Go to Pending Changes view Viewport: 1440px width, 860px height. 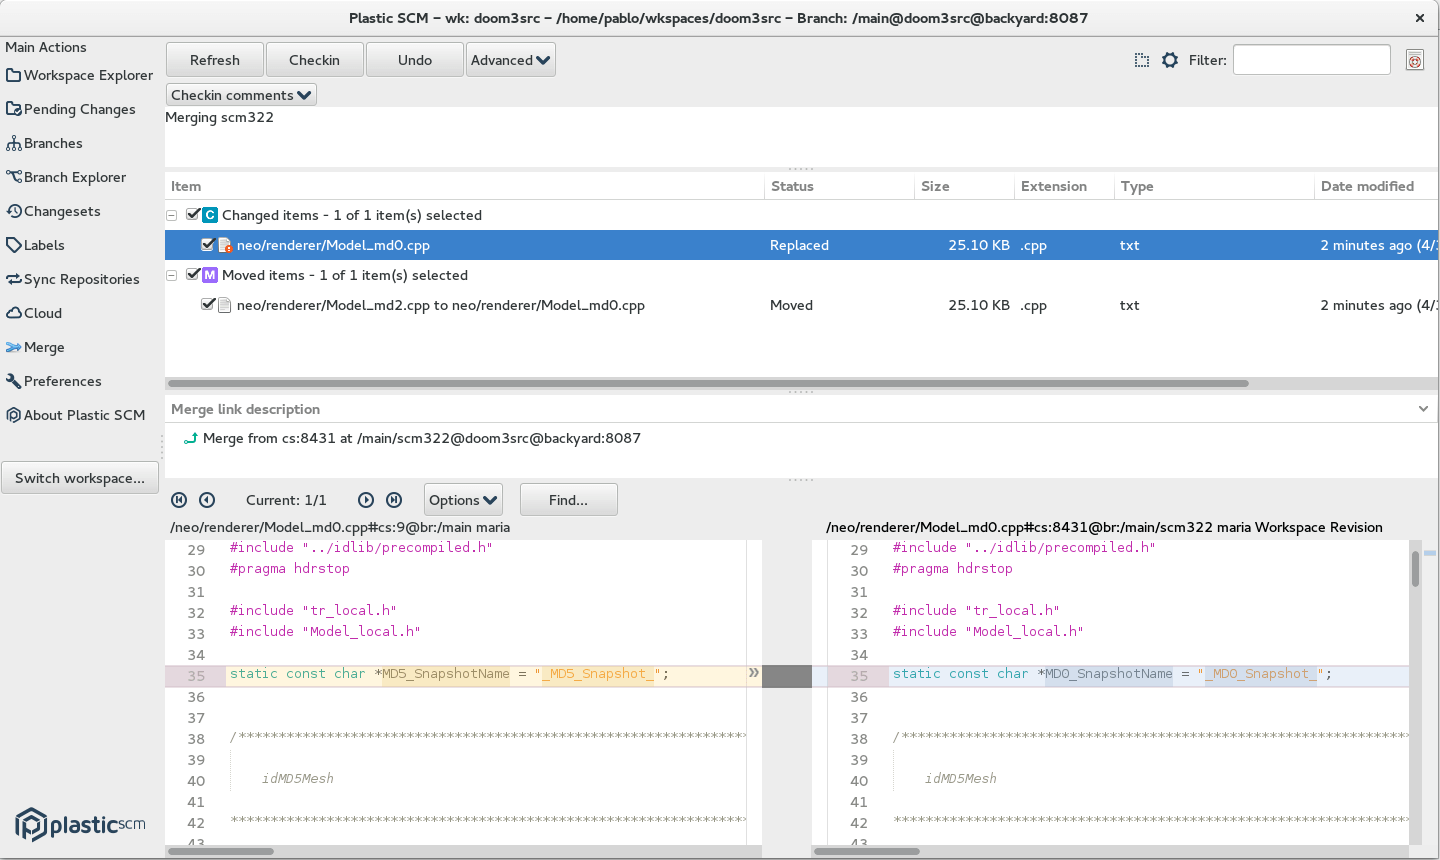click(x=71, y=109)
